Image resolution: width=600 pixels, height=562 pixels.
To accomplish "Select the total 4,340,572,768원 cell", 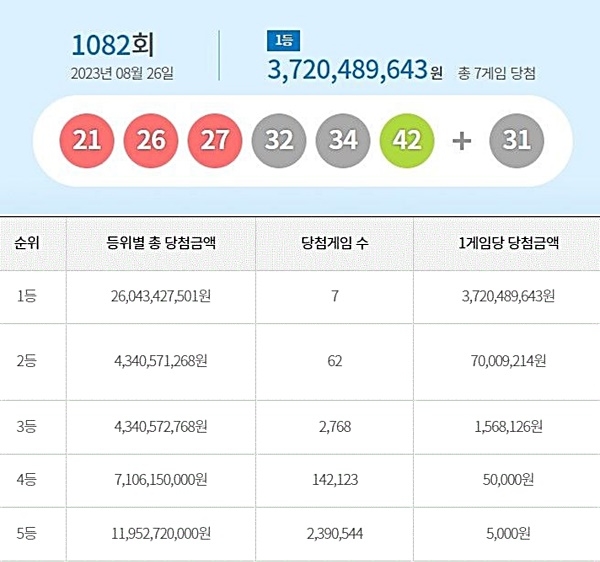I will pos(161,427).
